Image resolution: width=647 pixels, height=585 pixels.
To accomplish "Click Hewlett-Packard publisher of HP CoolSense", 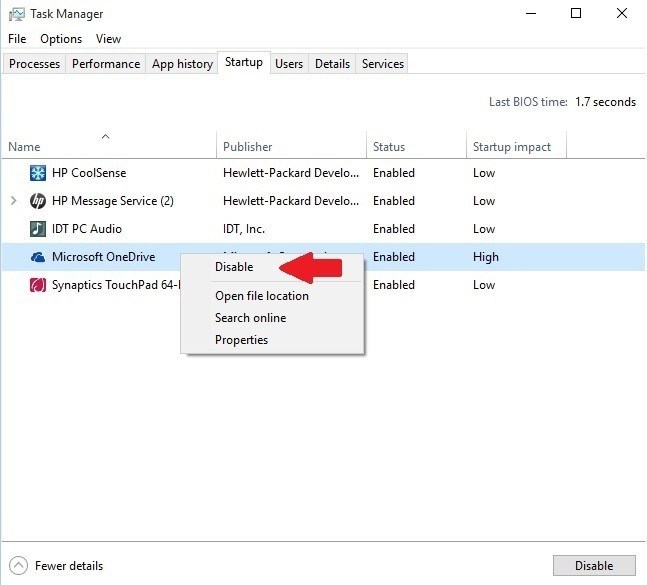I will (291, 173).
